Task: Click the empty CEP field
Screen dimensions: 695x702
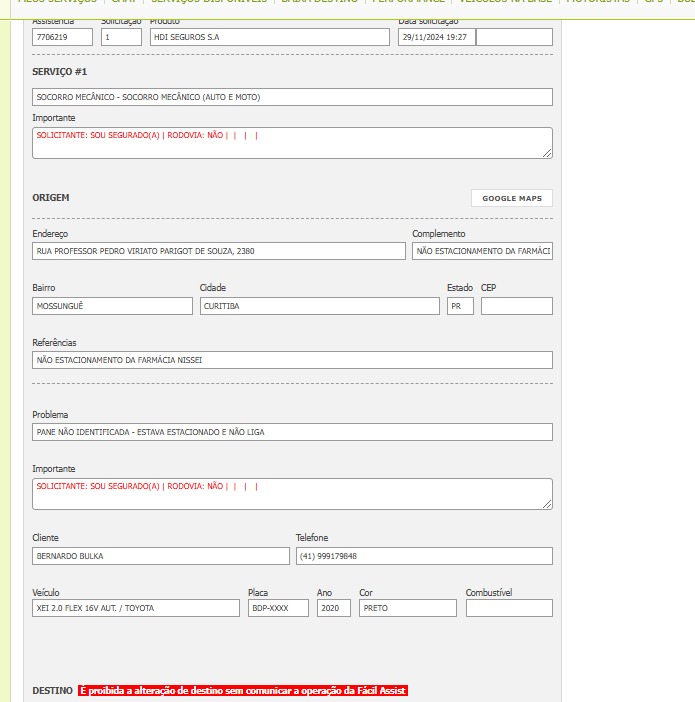Action: [x=517, y=306]
